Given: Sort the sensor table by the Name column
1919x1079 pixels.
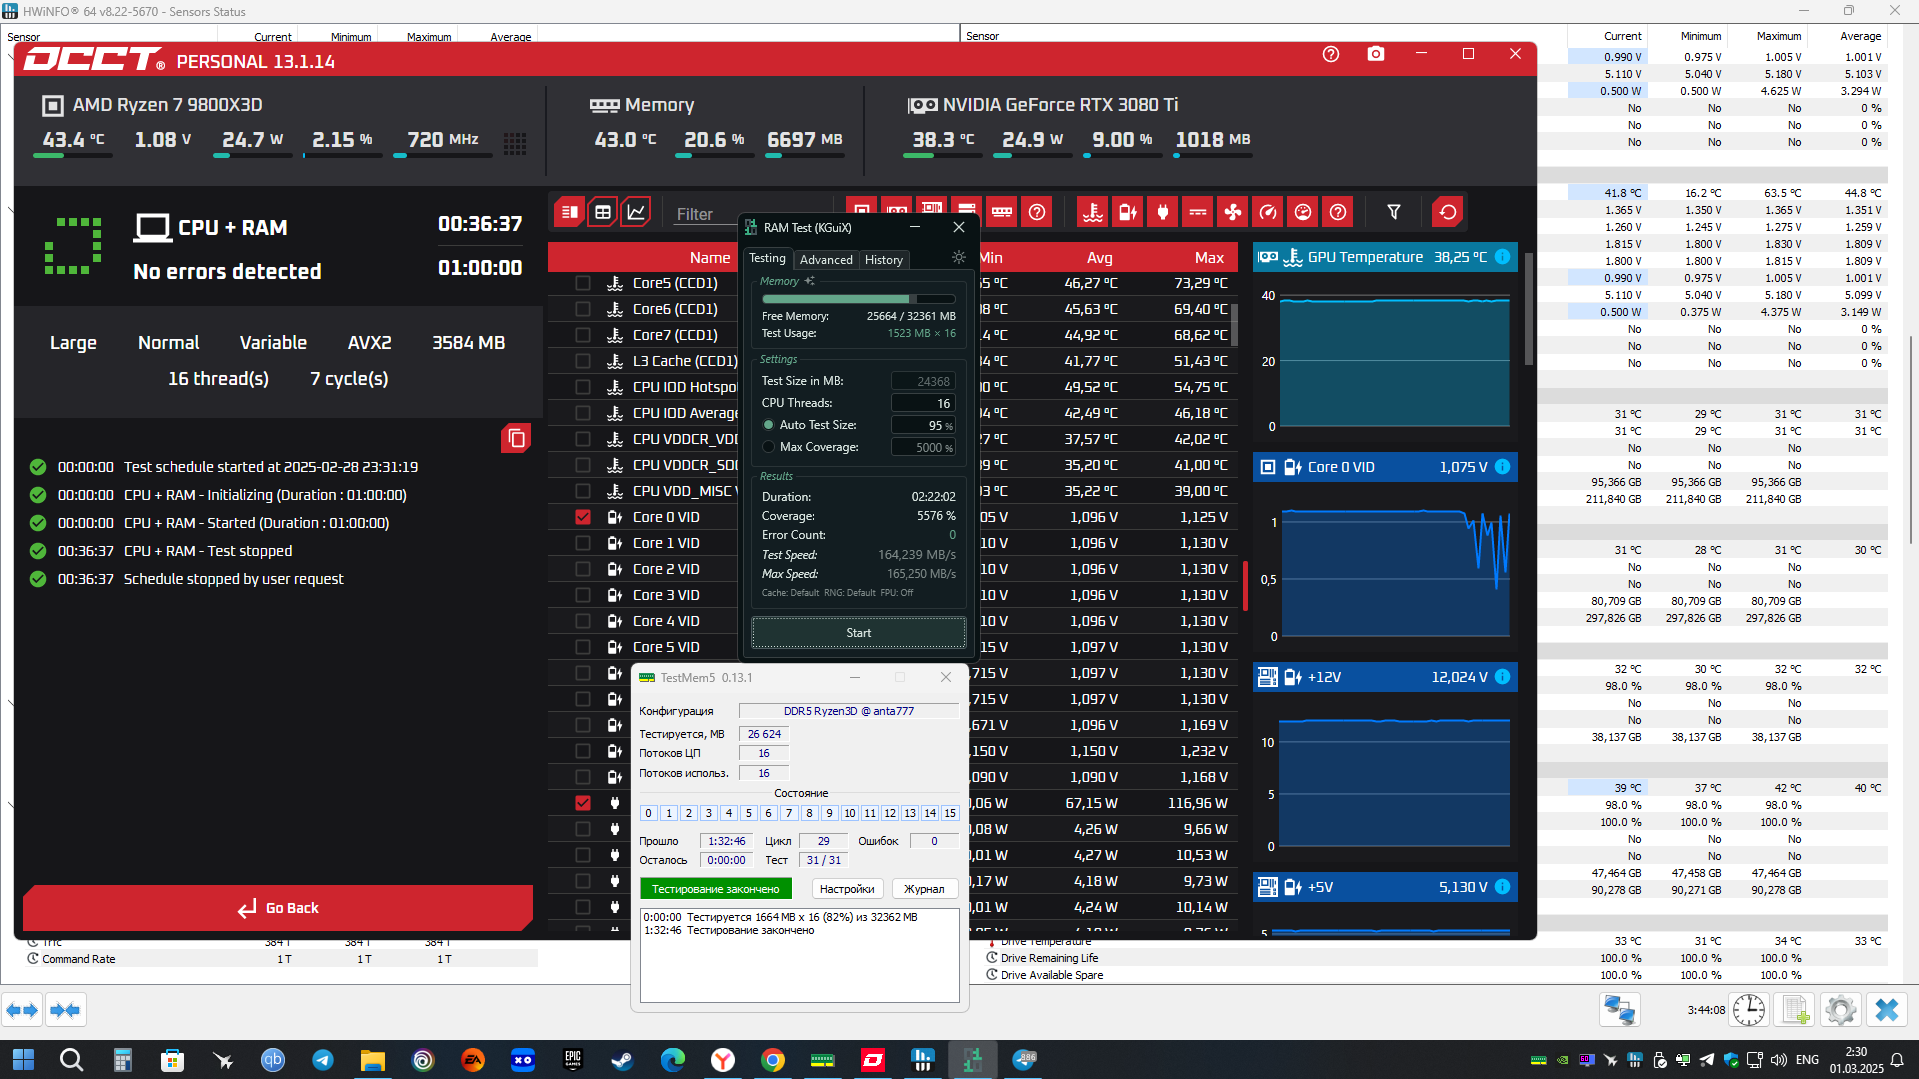Looking at the screenshot, I should (x=710, y=258).
